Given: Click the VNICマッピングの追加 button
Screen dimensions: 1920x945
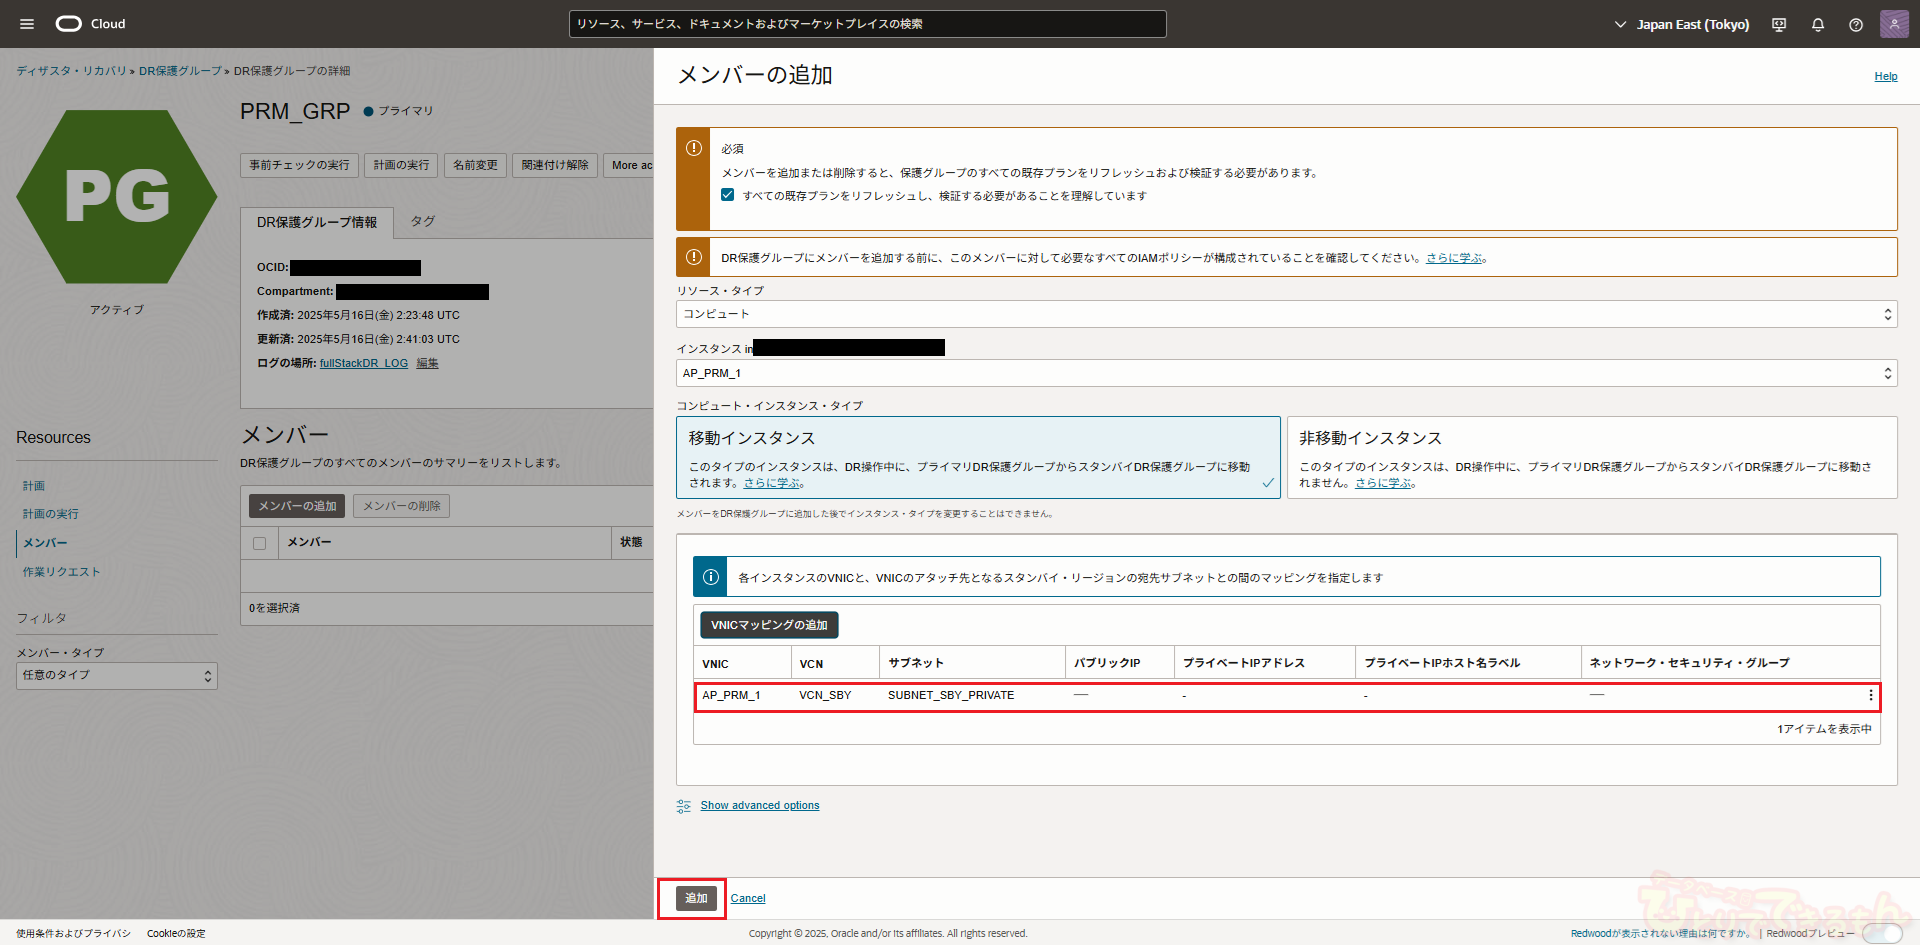Looking at the screenshot, I should 769,625.
